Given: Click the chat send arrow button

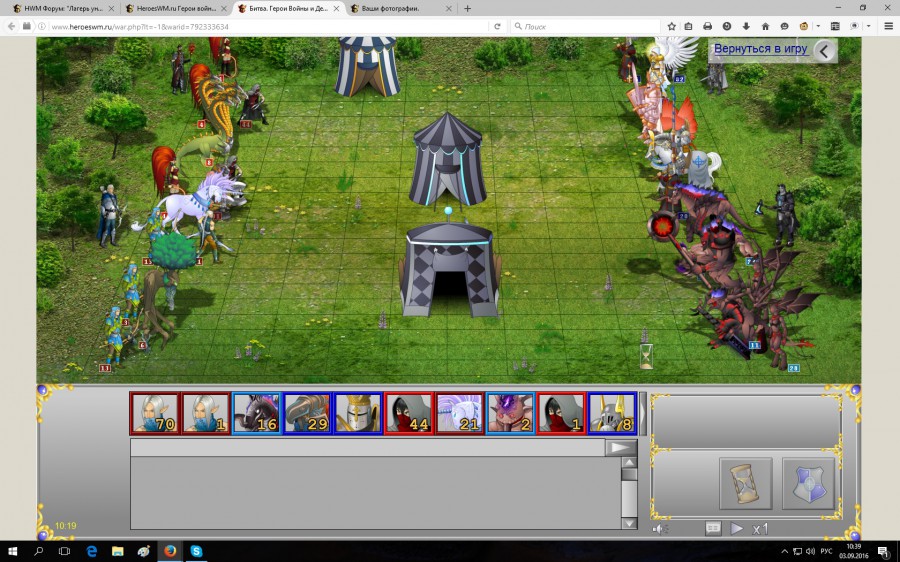Looking at the screenshot, I should [x=621, y=448].
